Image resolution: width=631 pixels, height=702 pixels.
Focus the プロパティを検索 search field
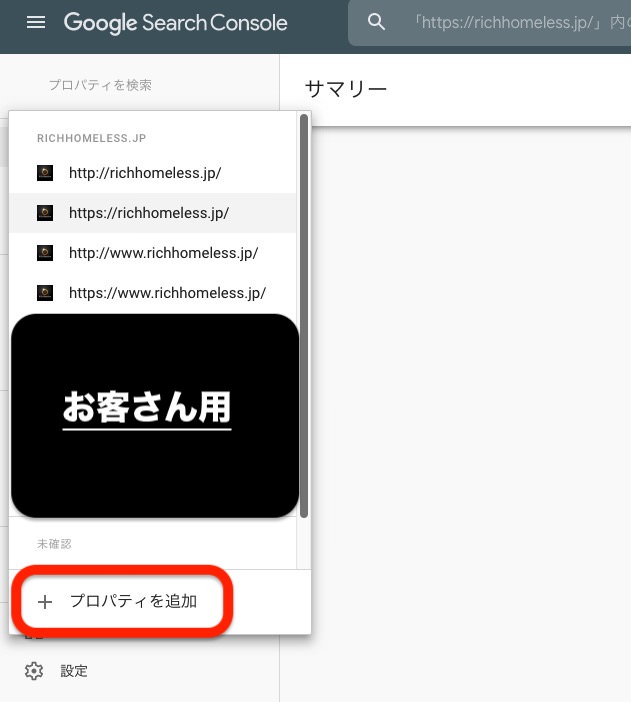100,86
